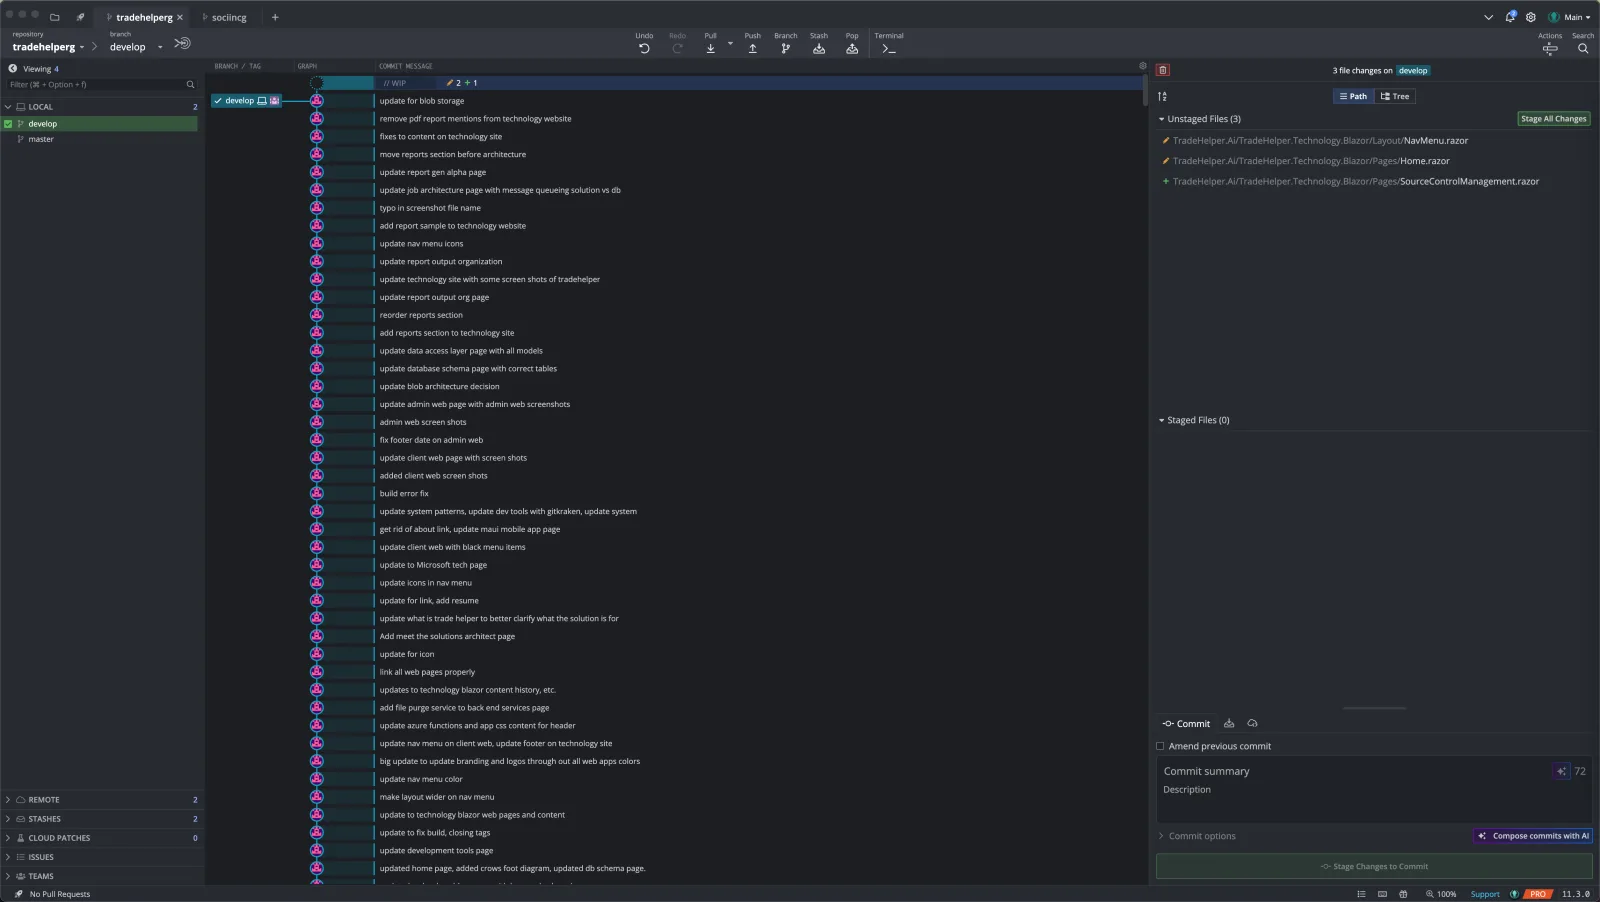This screenshot has height=902, width=1600.
Task: Open the Terminal from the toolbar
Action: coord(889,48)
